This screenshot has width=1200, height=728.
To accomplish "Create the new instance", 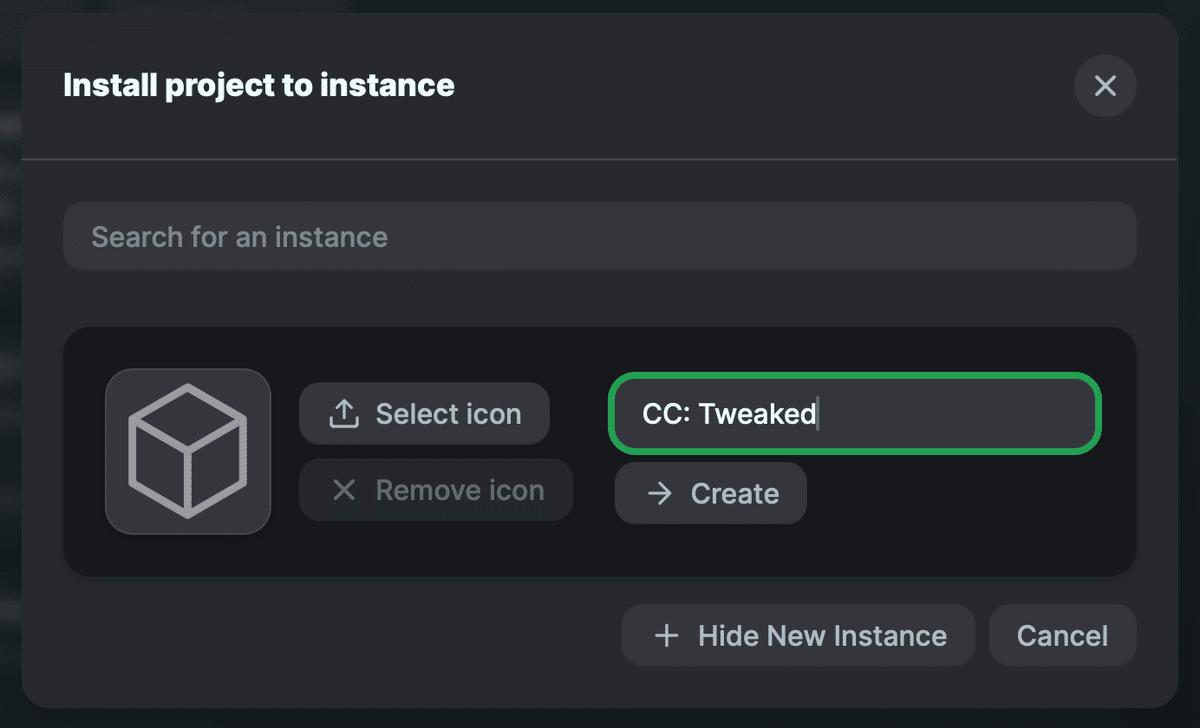I will click(x=711, y=493).
